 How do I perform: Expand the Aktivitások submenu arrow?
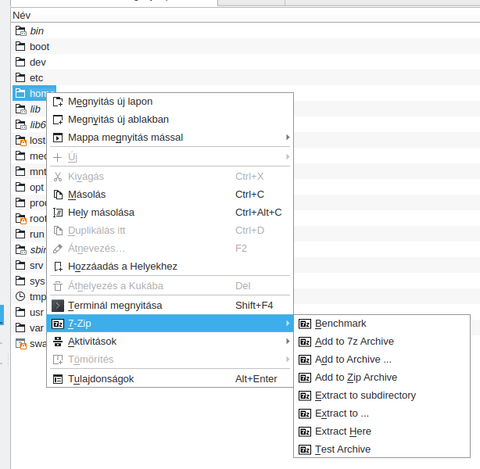tap(287, 341)
